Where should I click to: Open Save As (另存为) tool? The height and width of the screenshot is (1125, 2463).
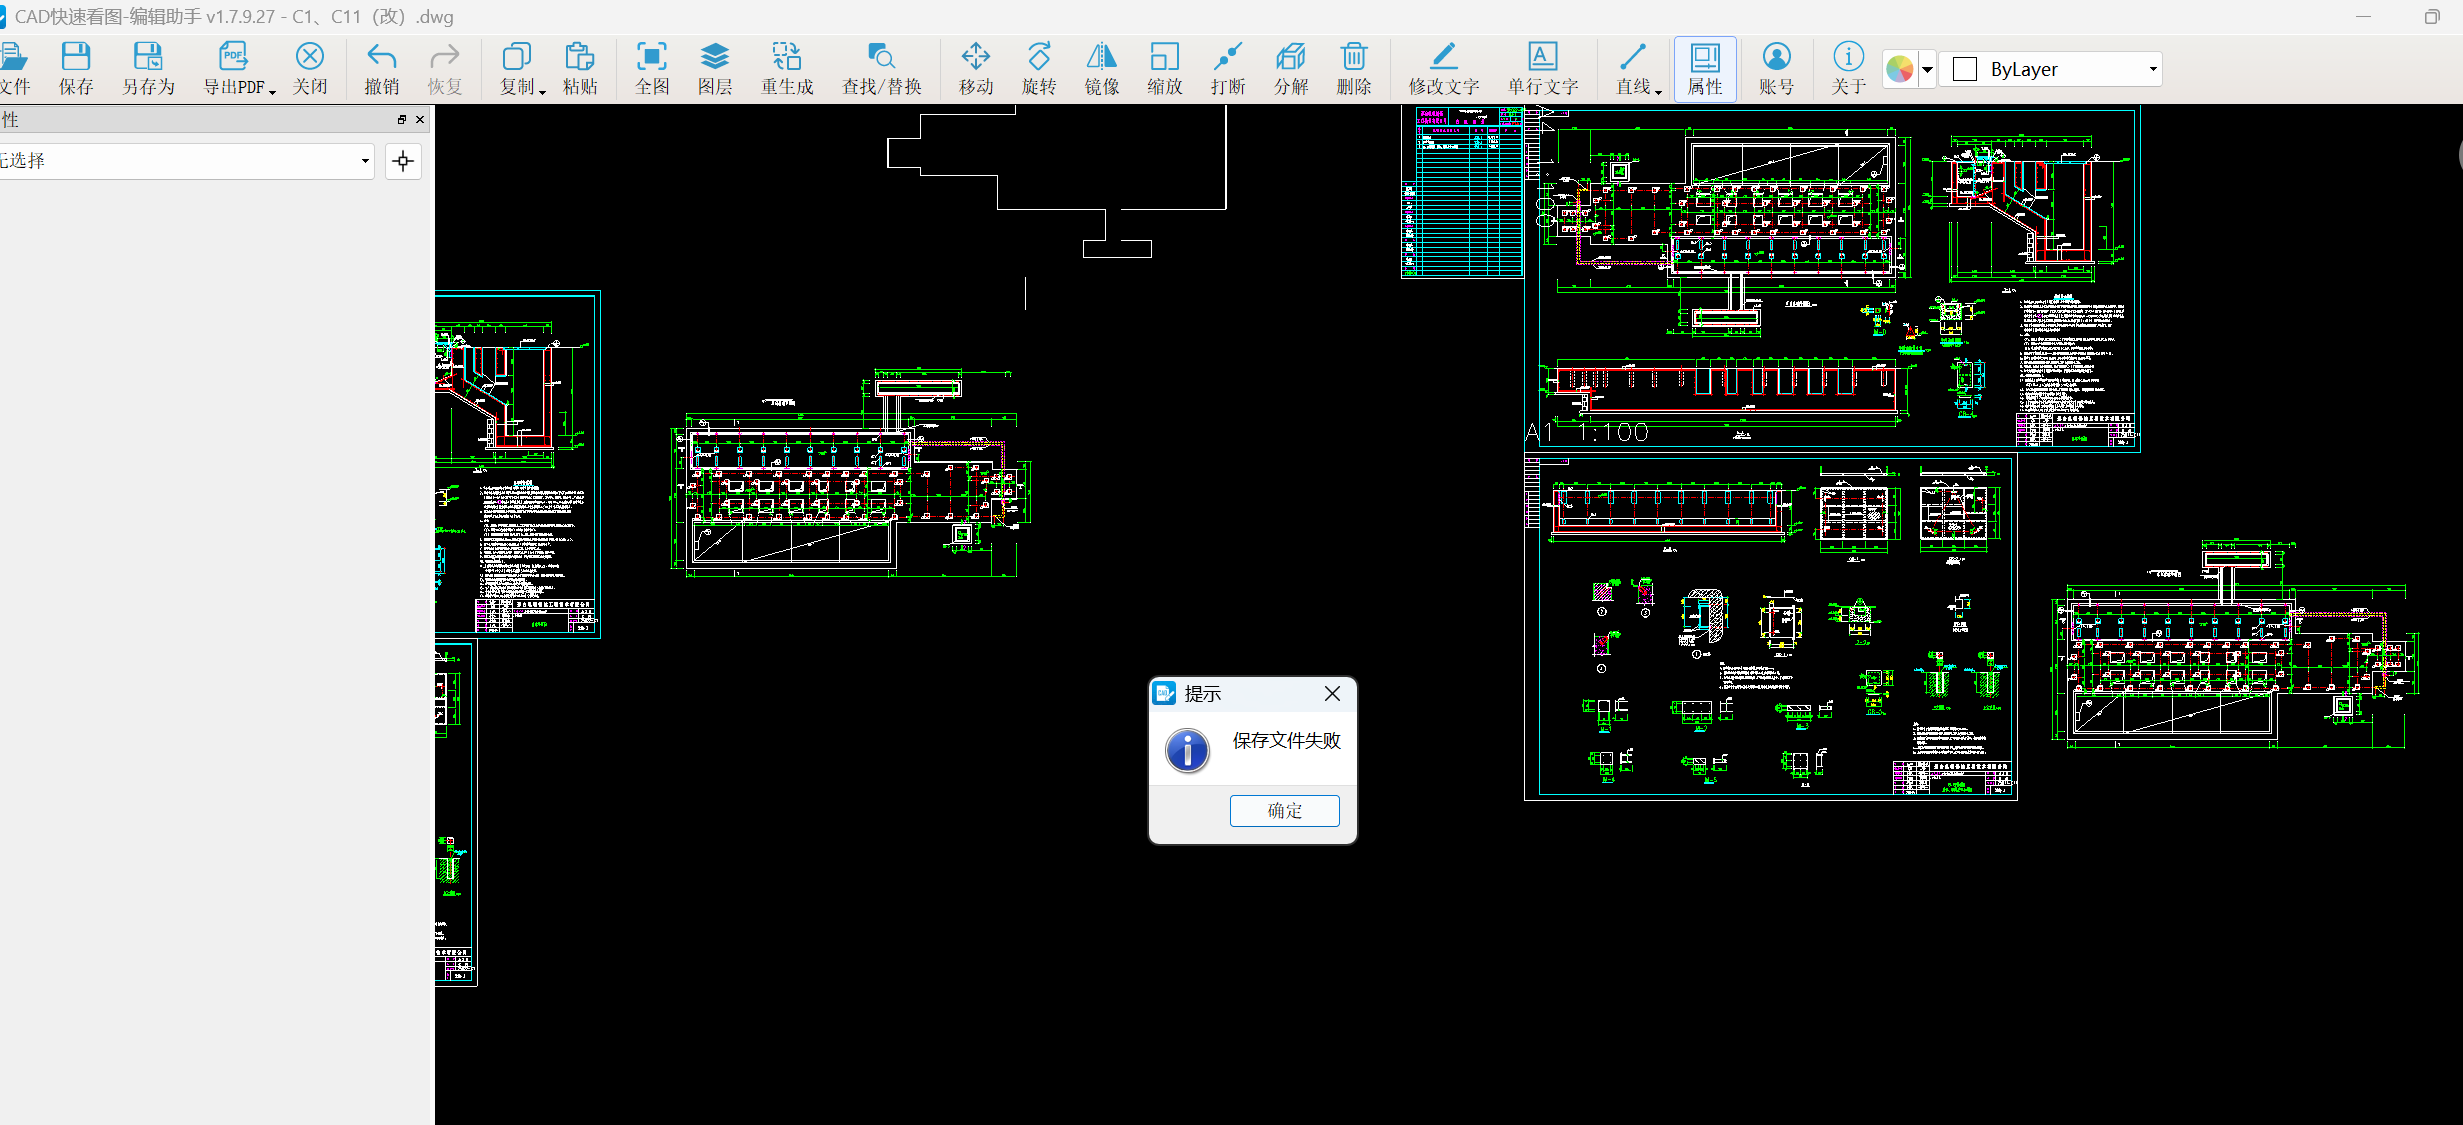point(148,68)
